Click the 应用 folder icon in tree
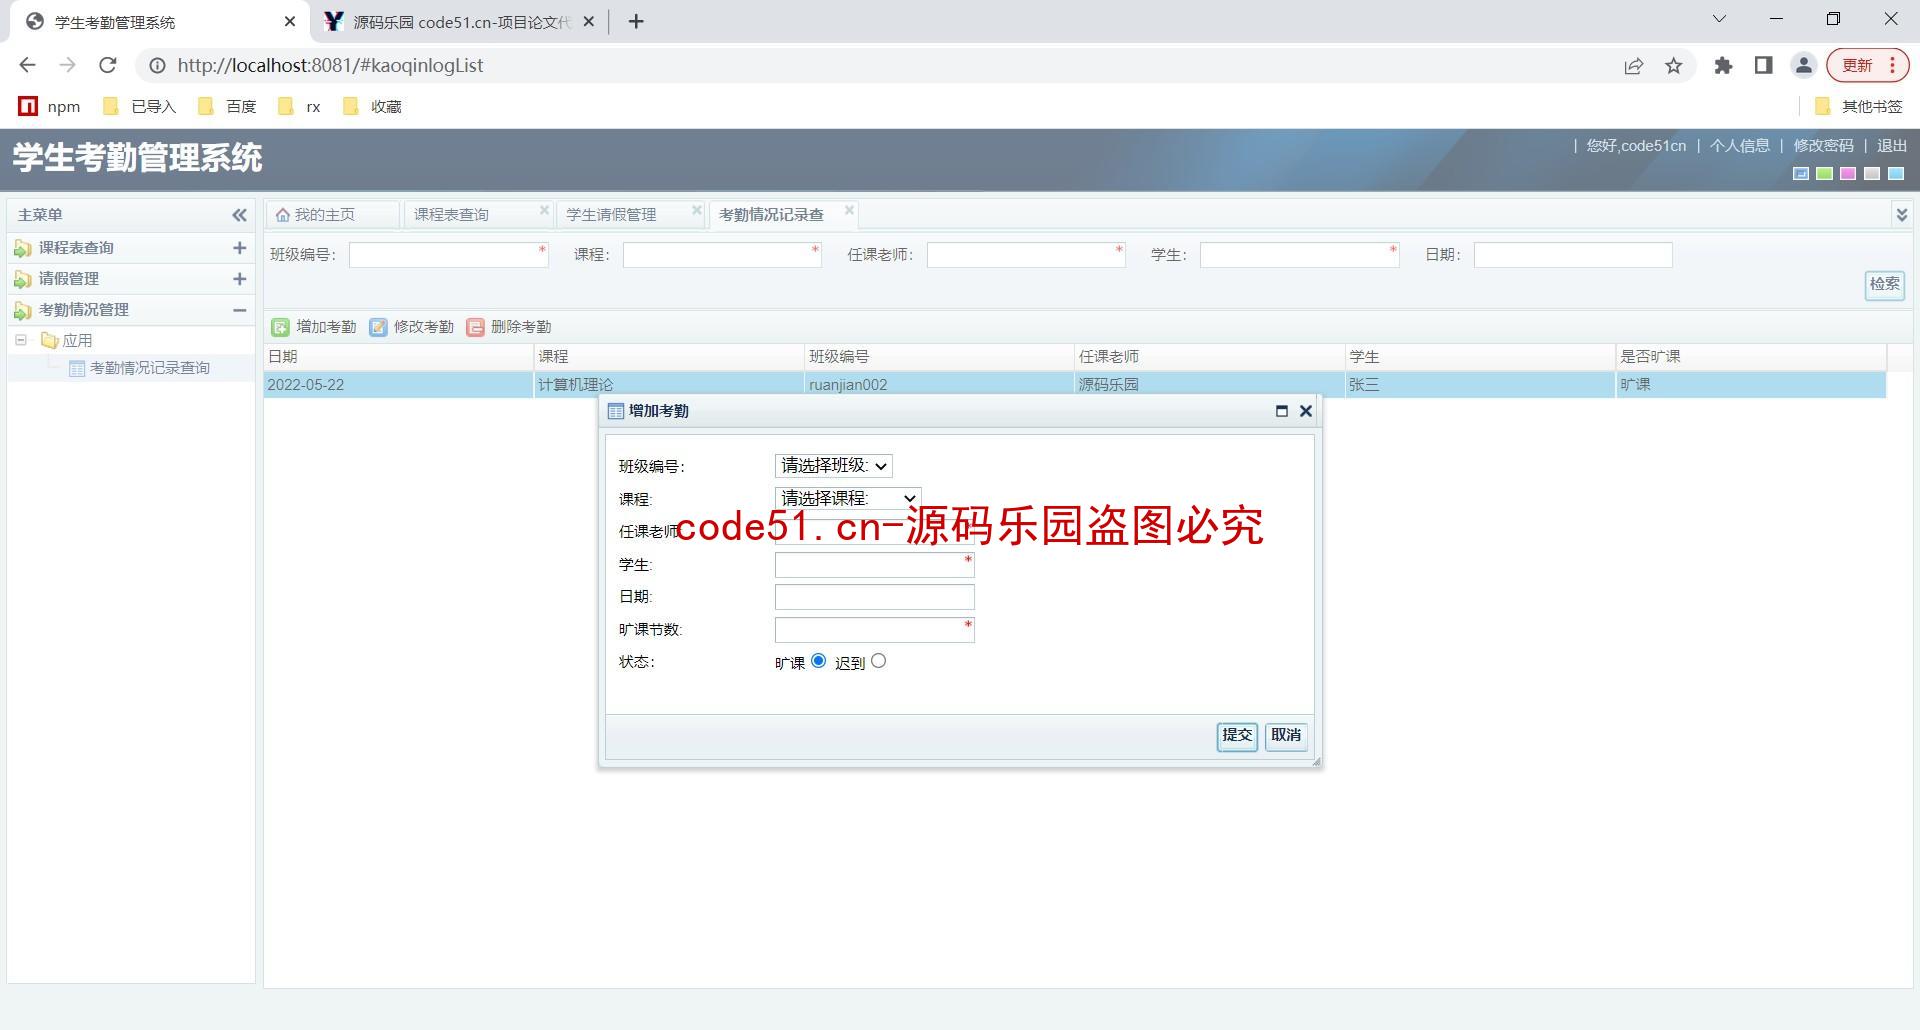Viewport: 1920px width, 1030px height. (49, 341)
